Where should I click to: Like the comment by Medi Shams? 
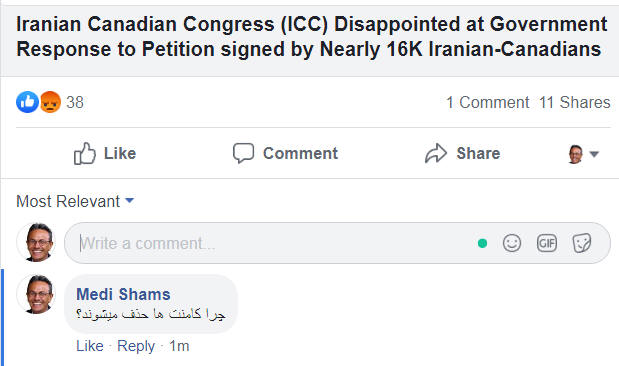click(x=90, y=346)
